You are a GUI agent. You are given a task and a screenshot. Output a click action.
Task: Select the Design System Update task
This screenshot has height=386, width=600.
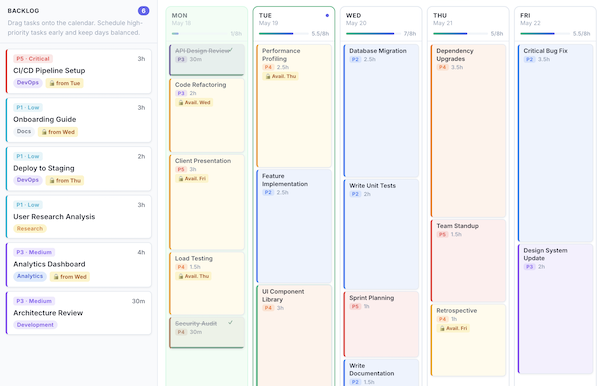click(555, 309)
